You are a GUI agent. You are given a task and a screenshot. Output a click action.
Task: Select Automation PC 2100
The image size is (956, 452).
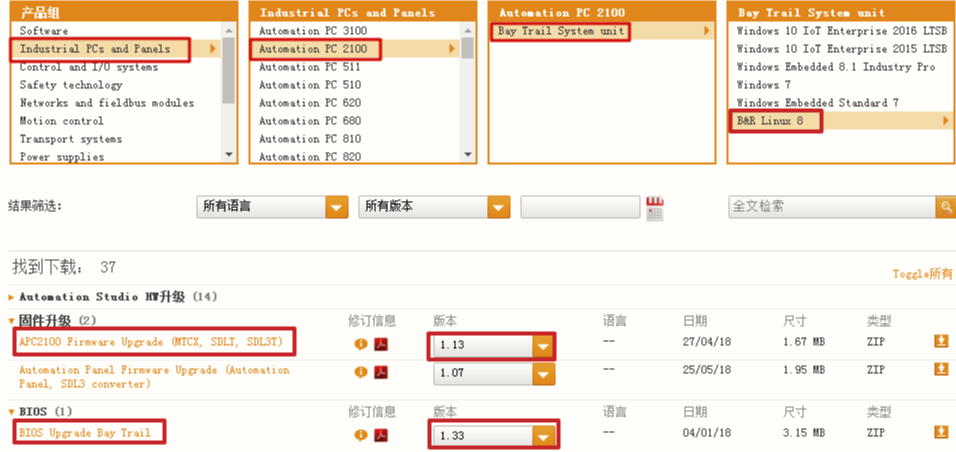point(313,49)
